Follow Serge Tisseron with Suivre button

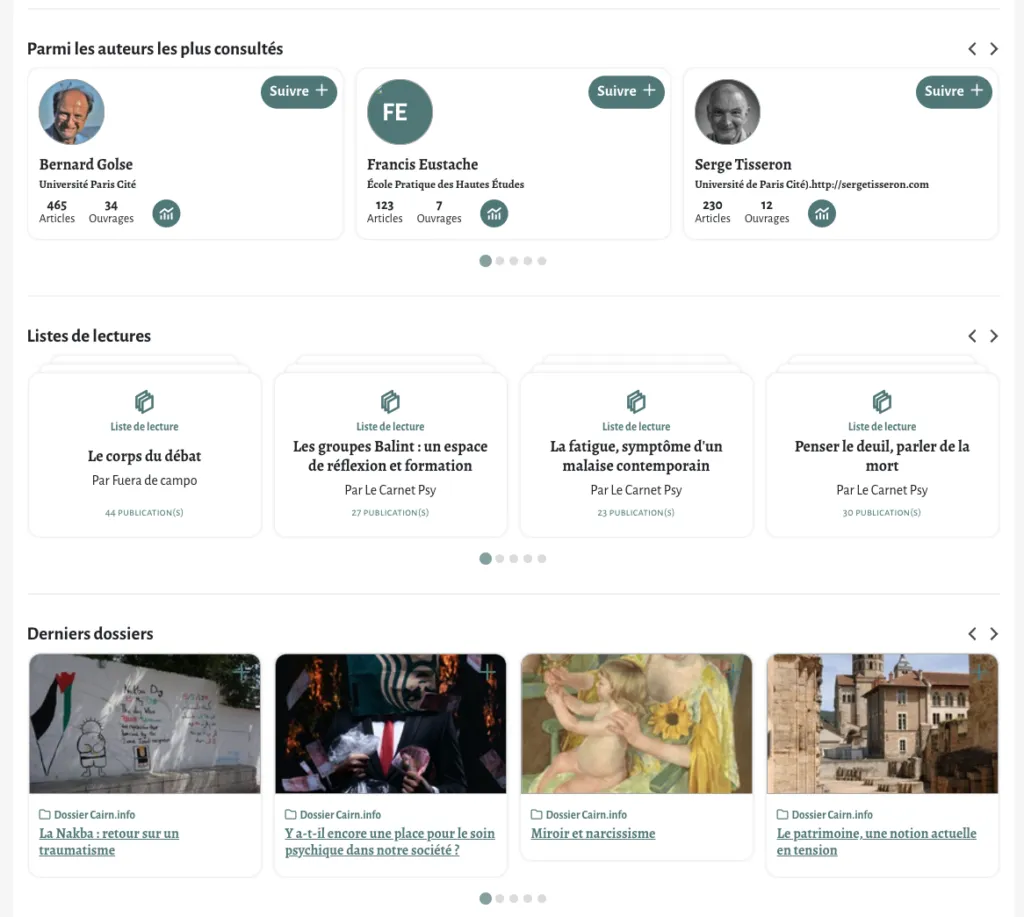(x=954, y=91)
